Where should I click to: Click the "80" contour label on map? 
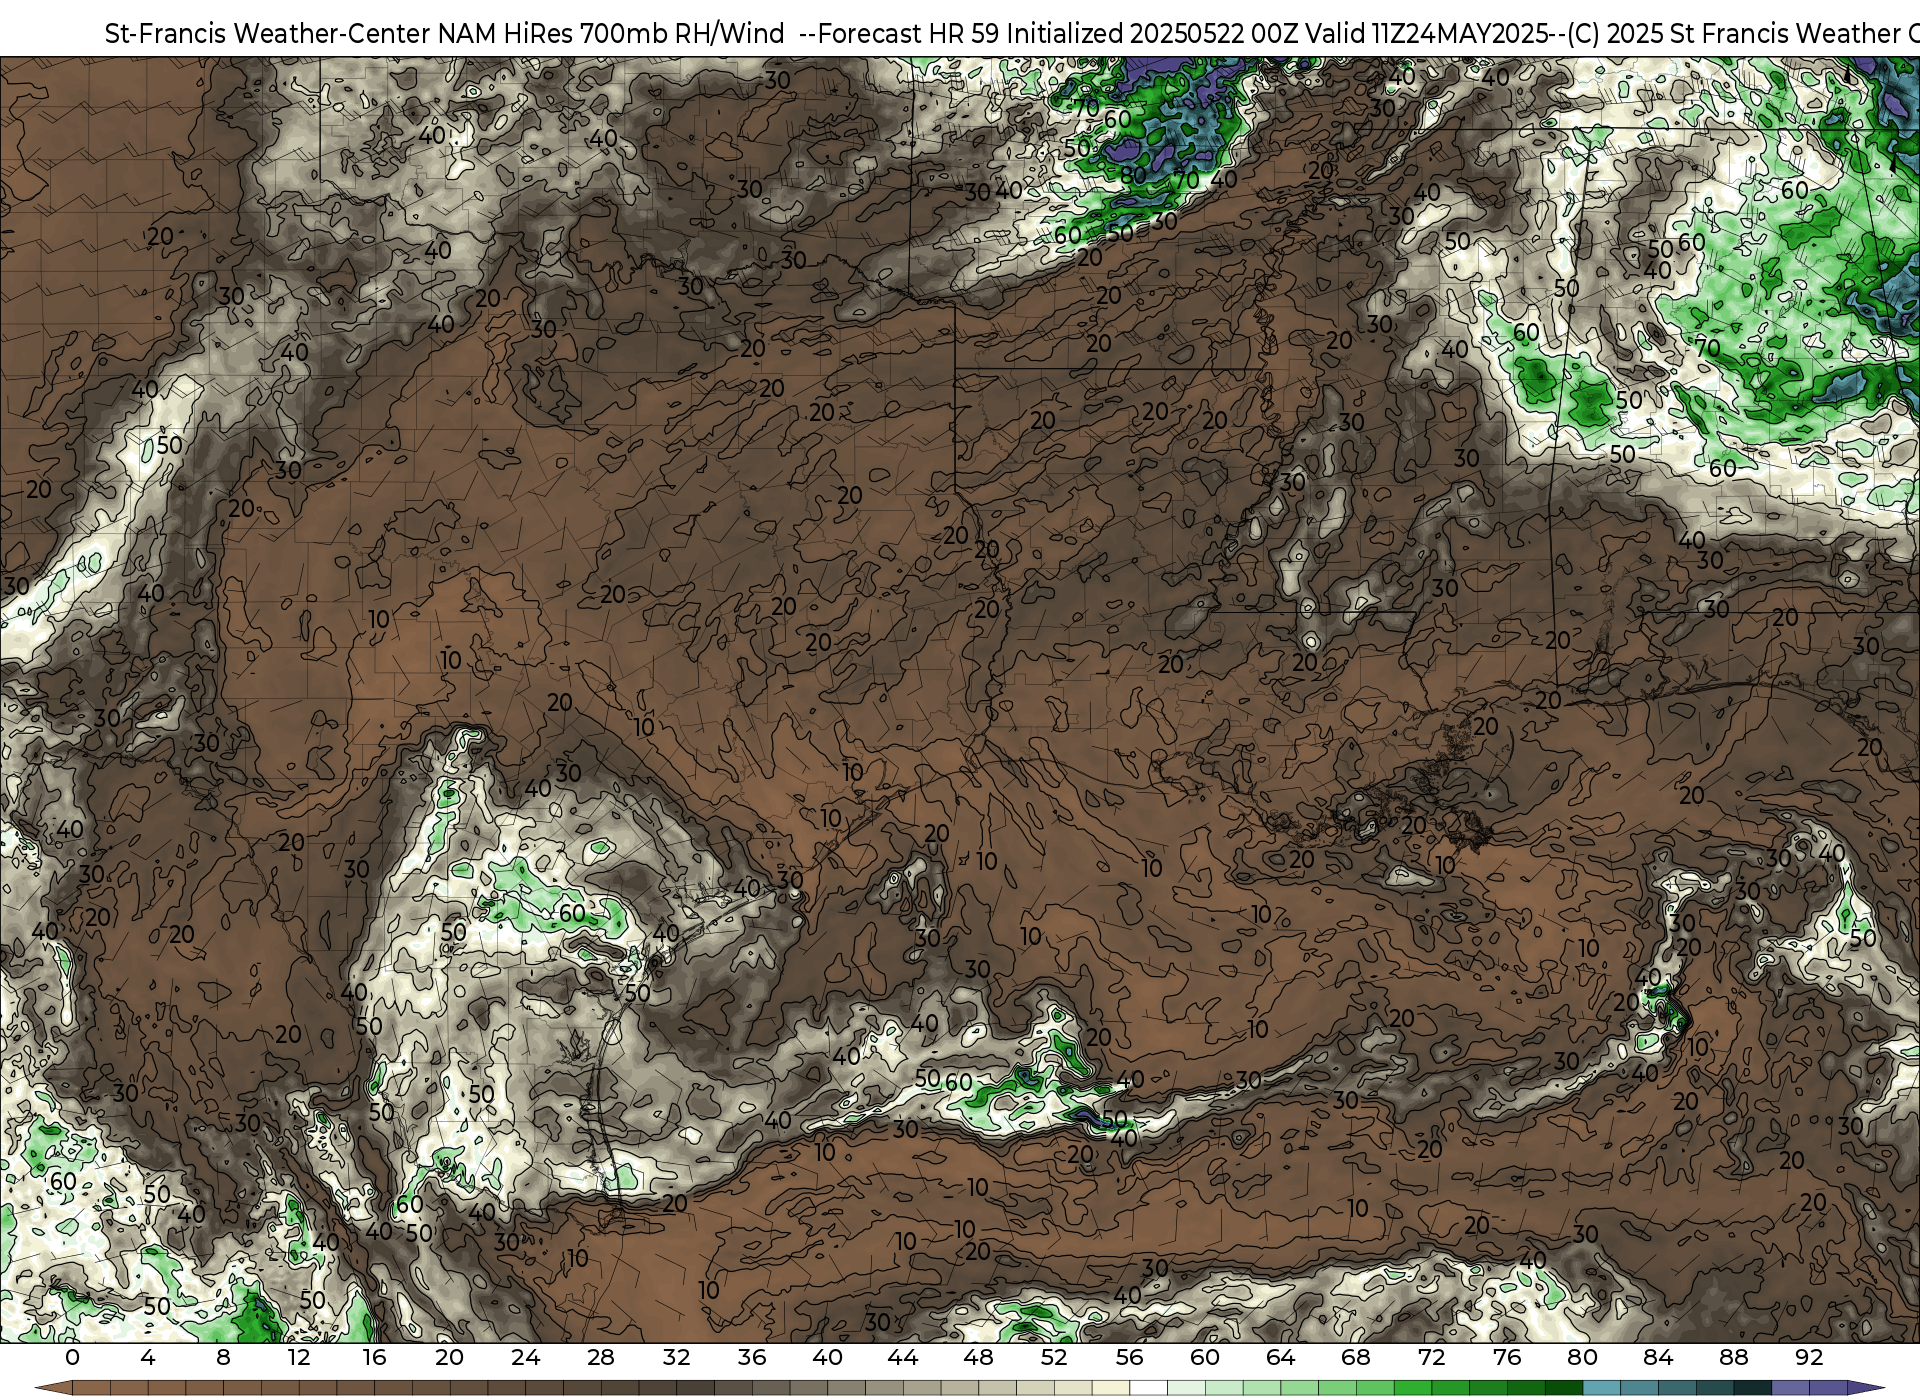[x=1132, y=173]
